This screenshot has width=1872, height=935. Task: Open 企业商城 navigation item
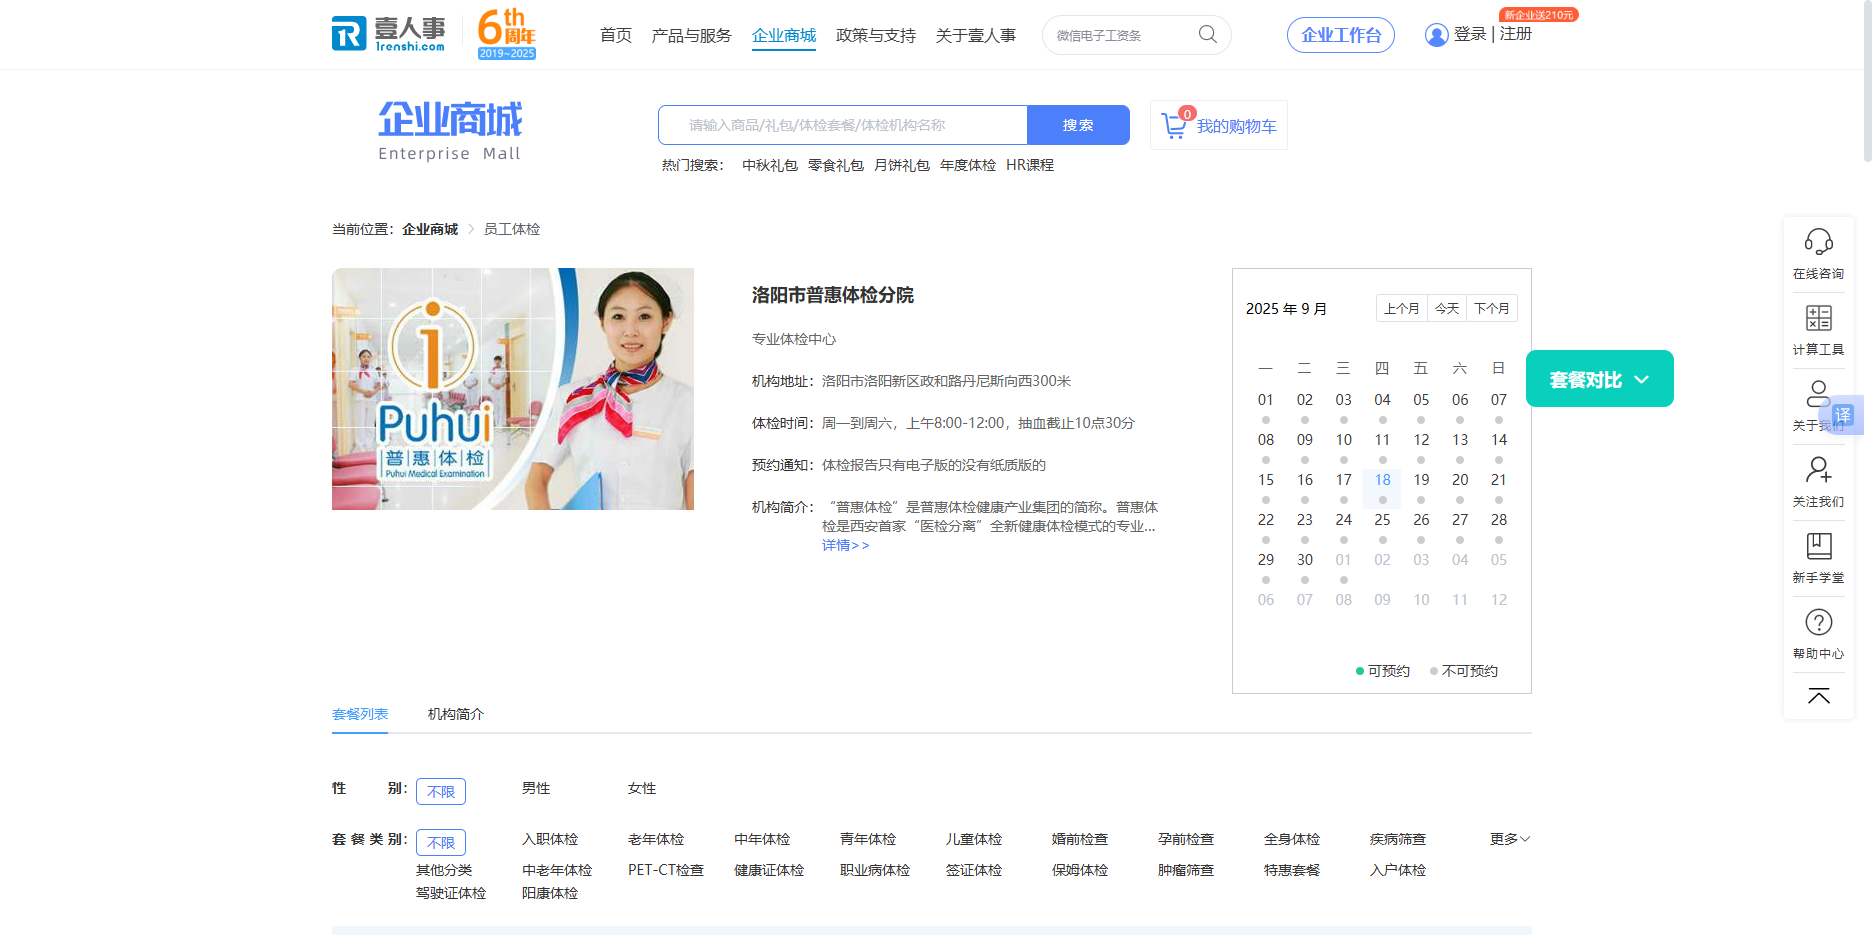784,35
